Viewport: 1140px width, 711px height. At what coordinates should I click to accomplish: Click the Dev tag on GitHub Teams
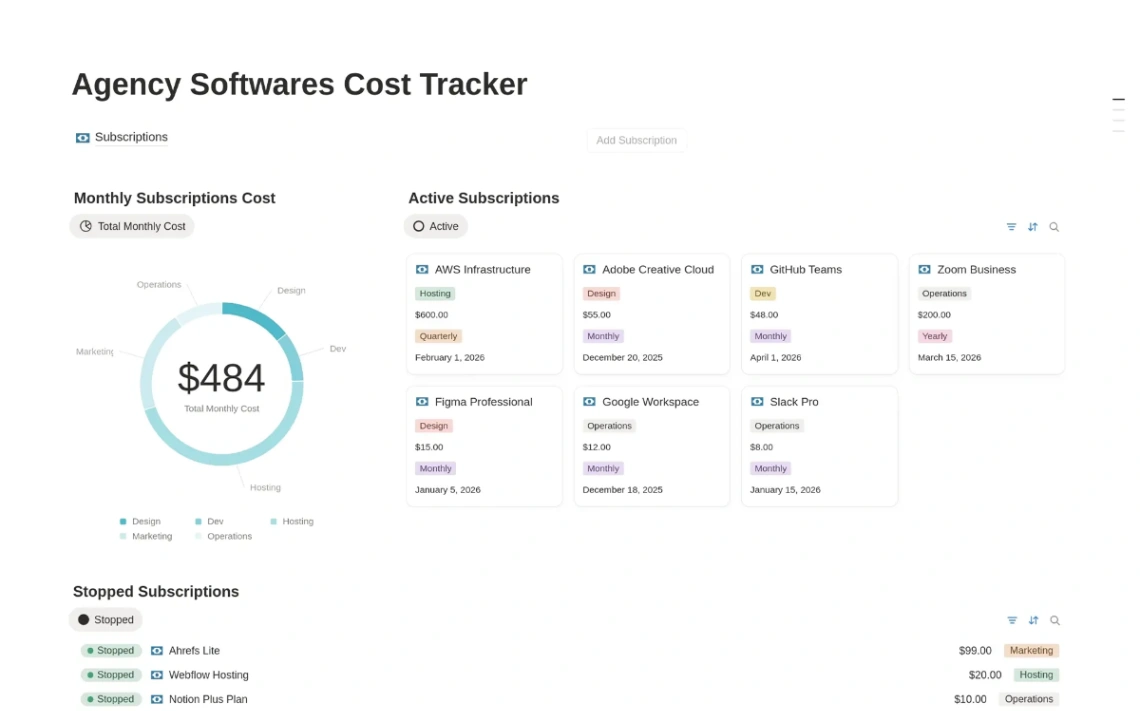point(763,294)
